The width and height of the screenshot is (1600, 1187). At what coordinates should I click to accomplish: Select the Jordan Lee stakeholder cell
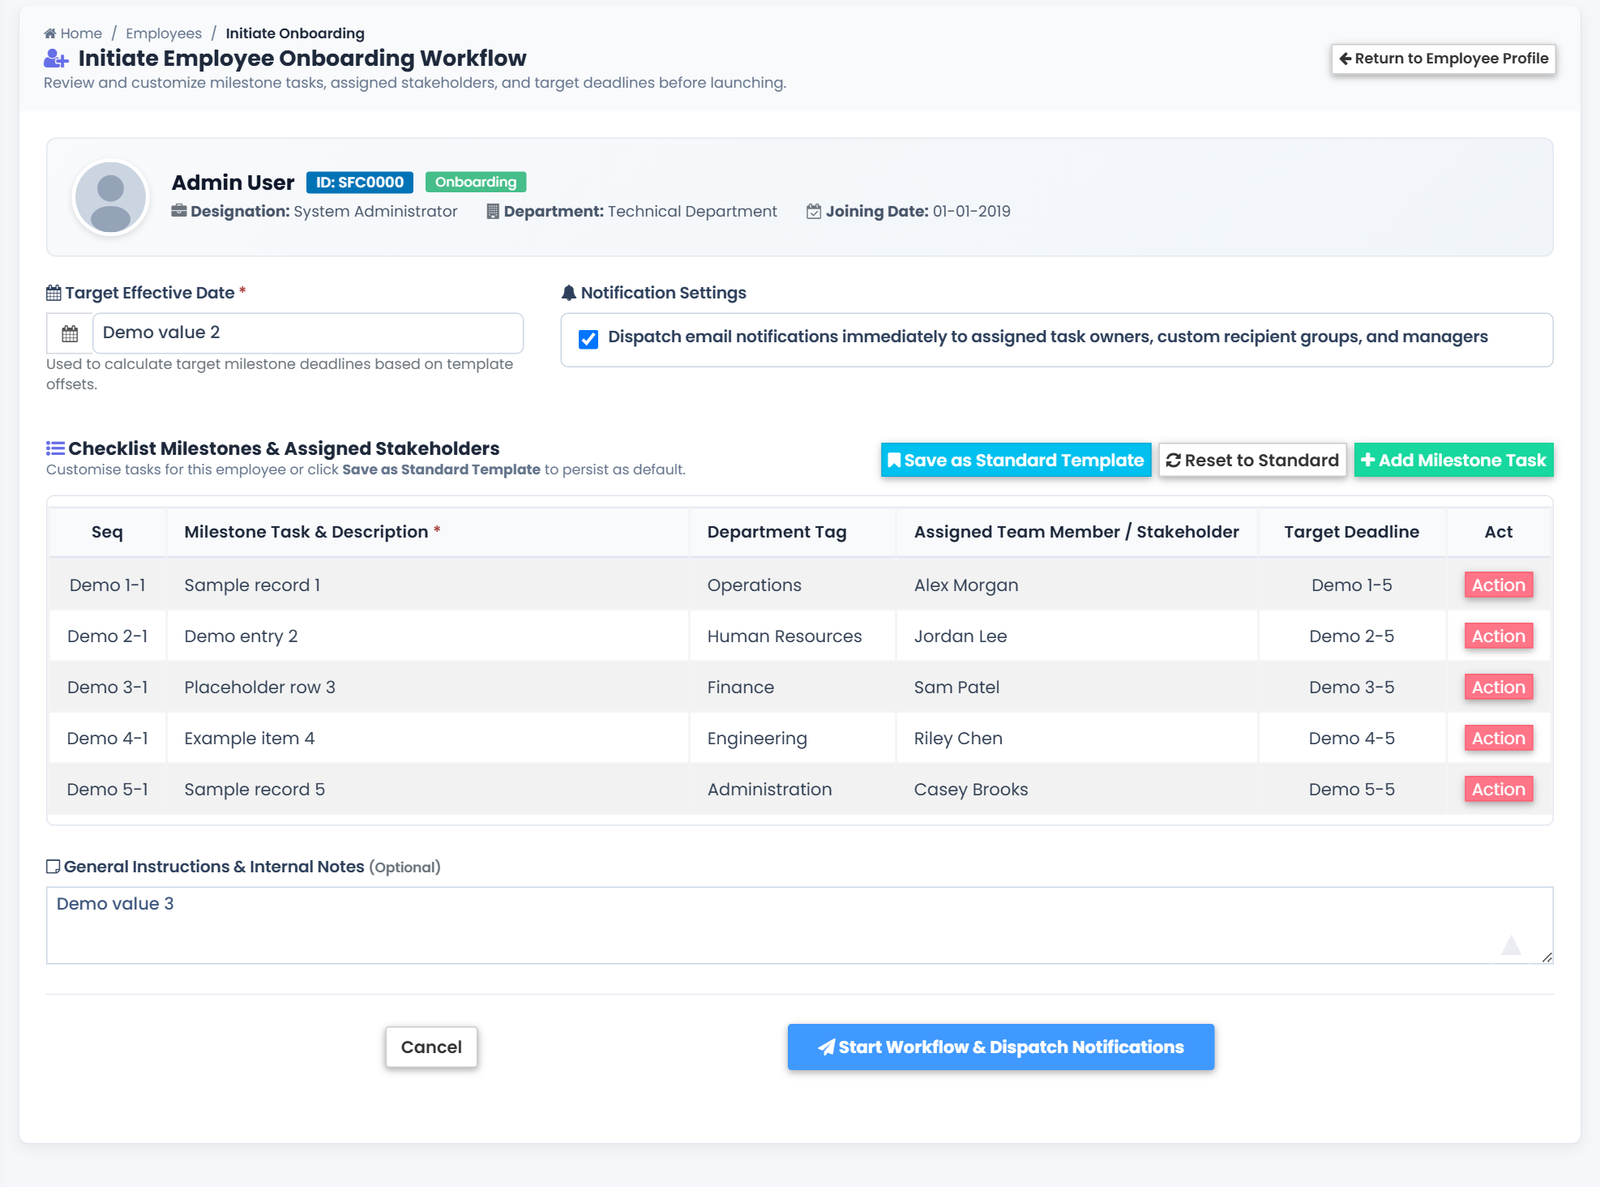(x=1077, y=636)
